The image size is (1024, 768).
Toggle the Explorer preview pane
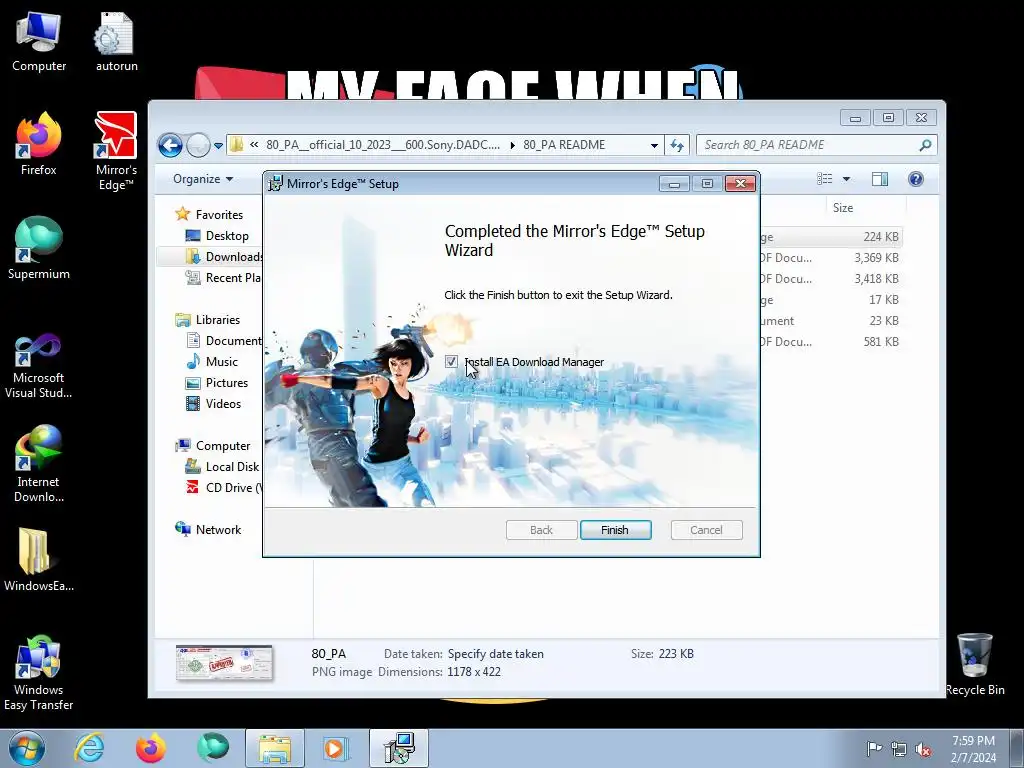tap(880, 179)
